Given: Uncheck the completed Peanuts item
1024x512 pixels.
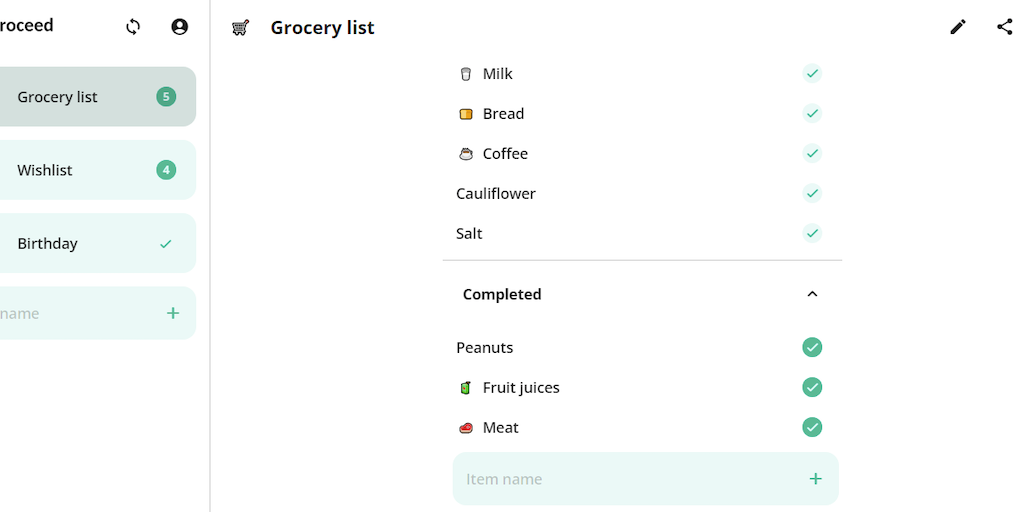Looking at the screenshot, I should tap(812, 348).
